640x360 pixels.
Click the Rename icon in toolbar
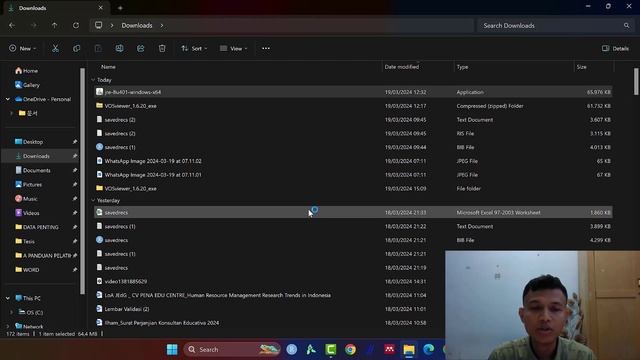(x=119, y=49)
